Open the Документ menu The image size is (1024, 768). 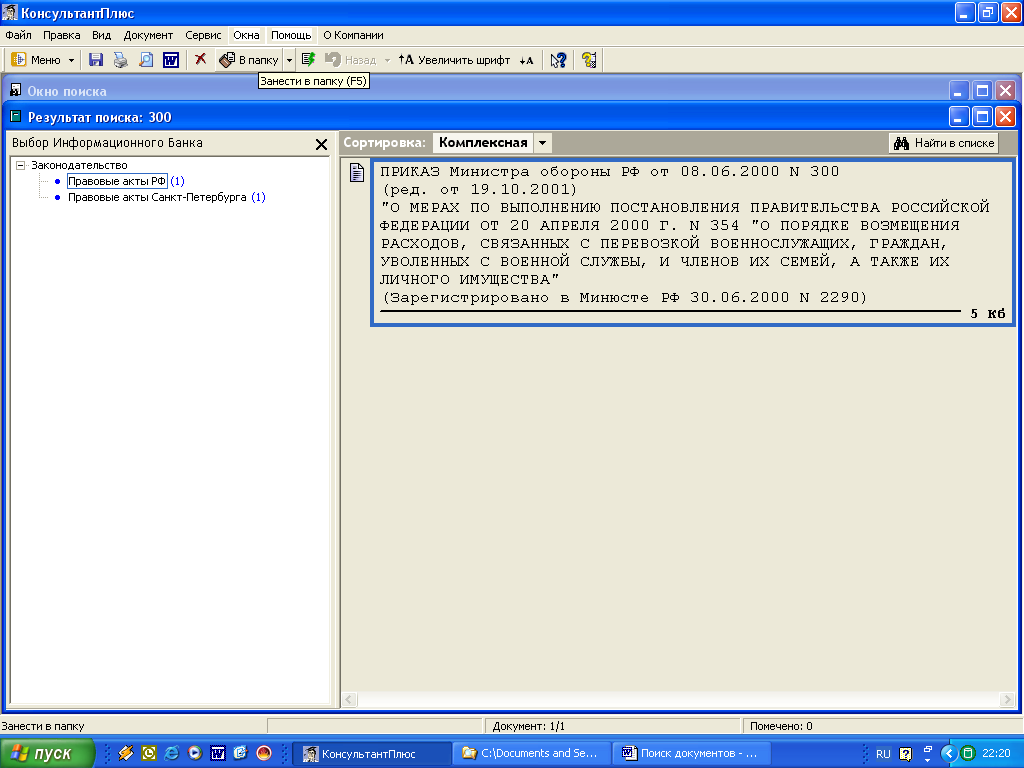[148, 35]
